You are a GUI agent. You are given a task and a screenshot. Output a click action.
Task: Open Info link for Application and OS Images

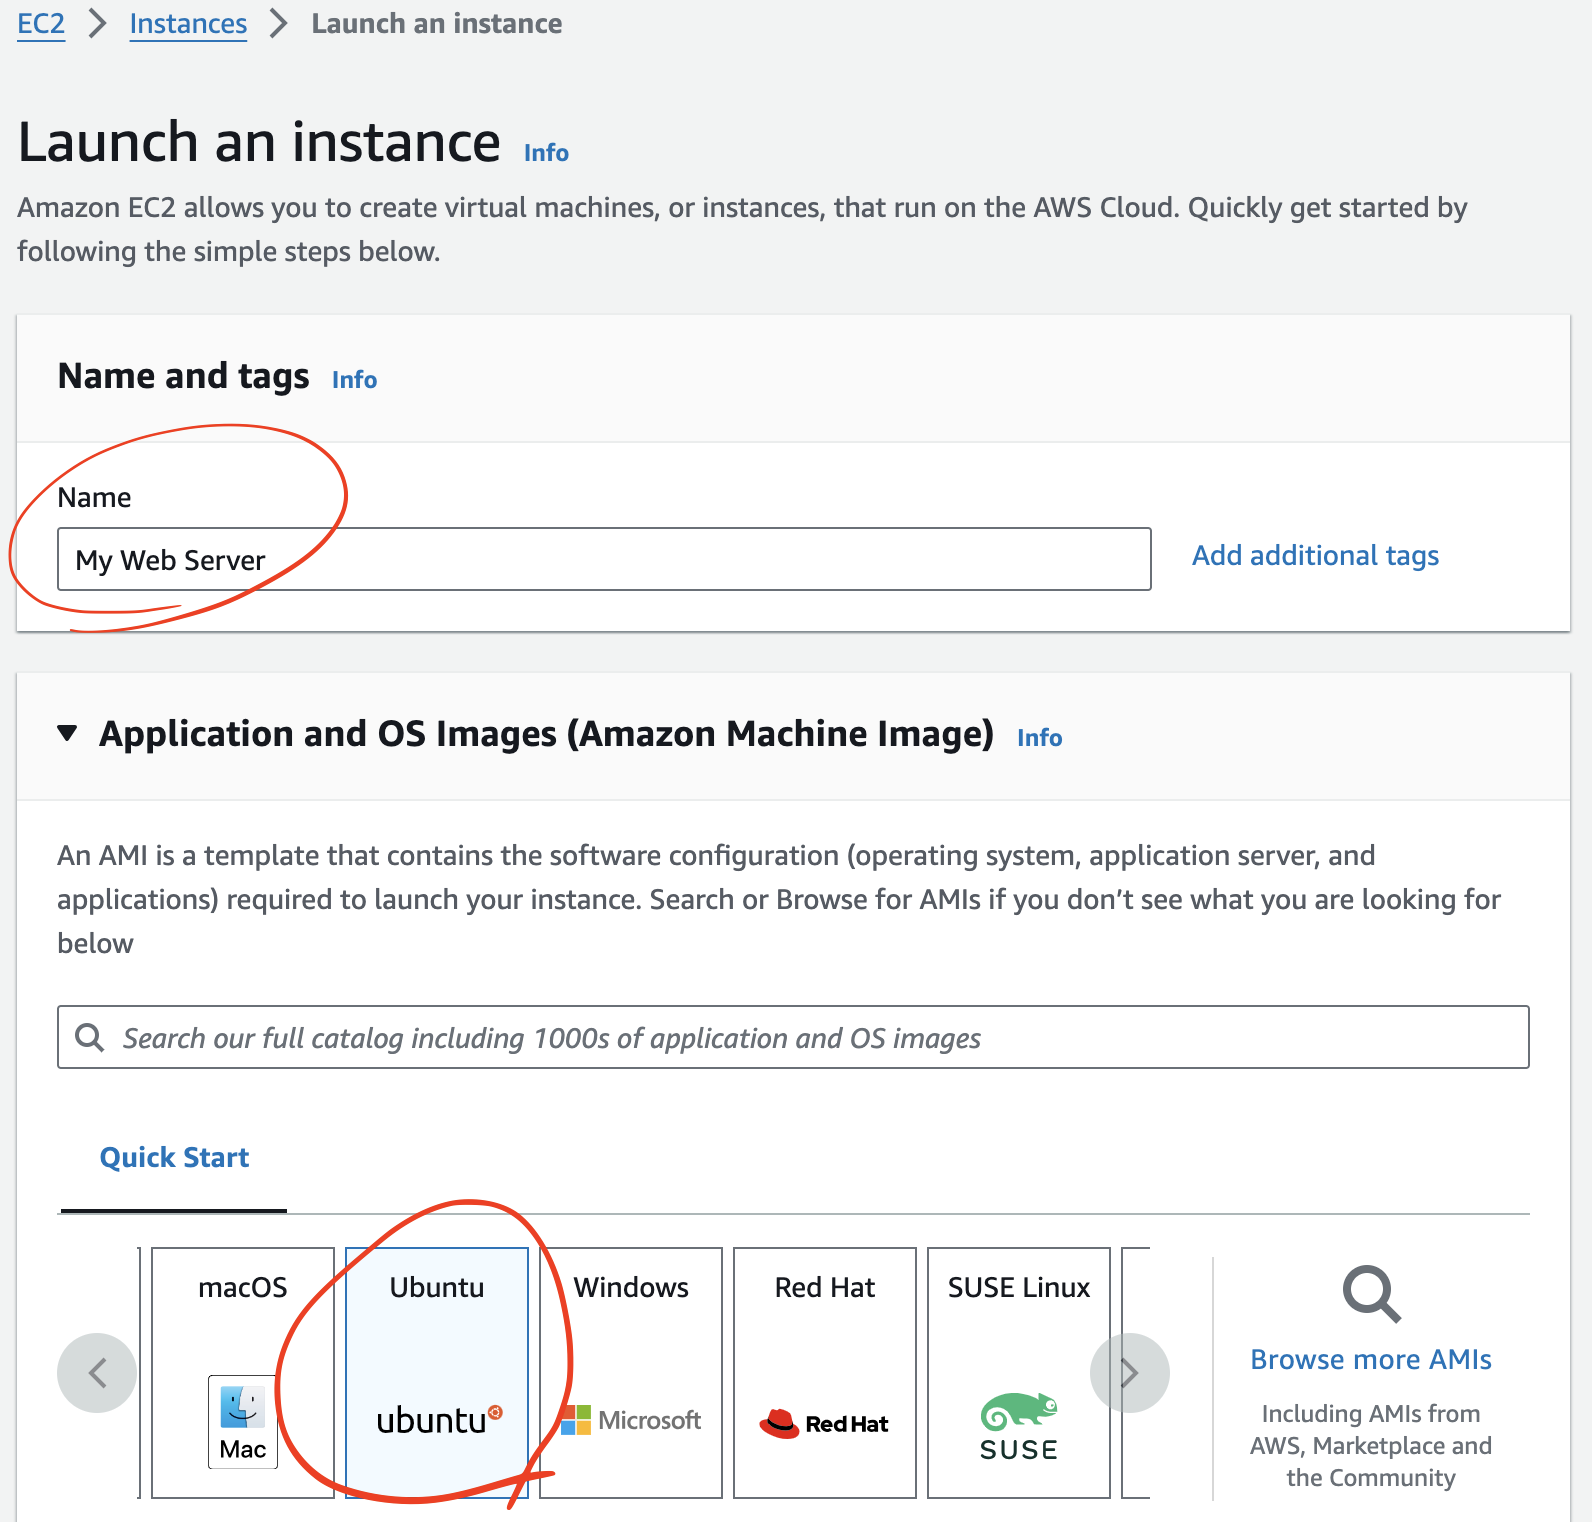1039,738
